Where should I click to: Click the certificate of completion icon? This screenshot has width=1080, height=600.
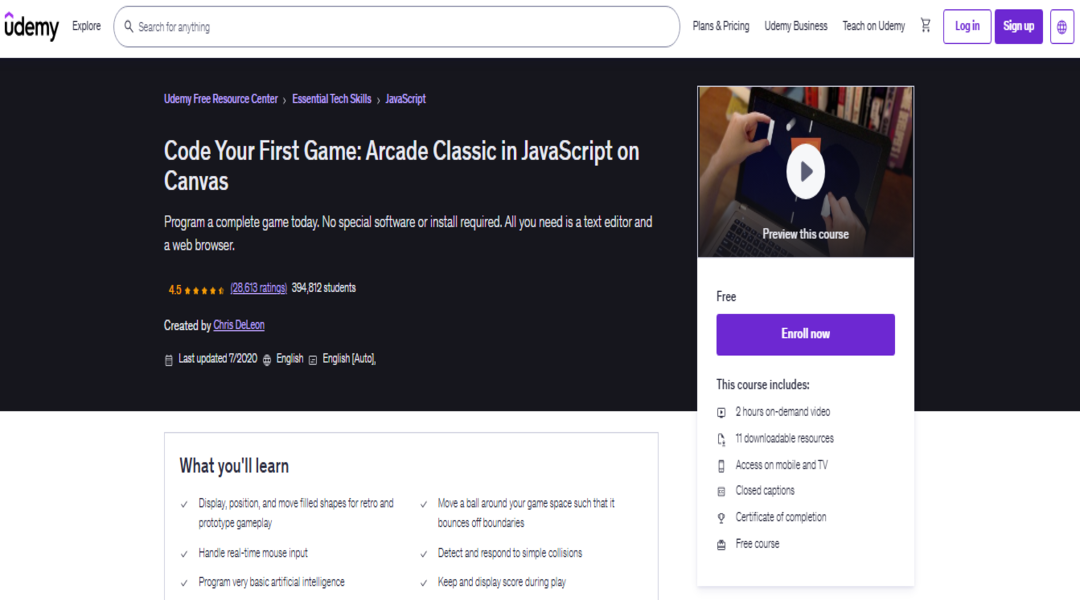click(721, 517)
